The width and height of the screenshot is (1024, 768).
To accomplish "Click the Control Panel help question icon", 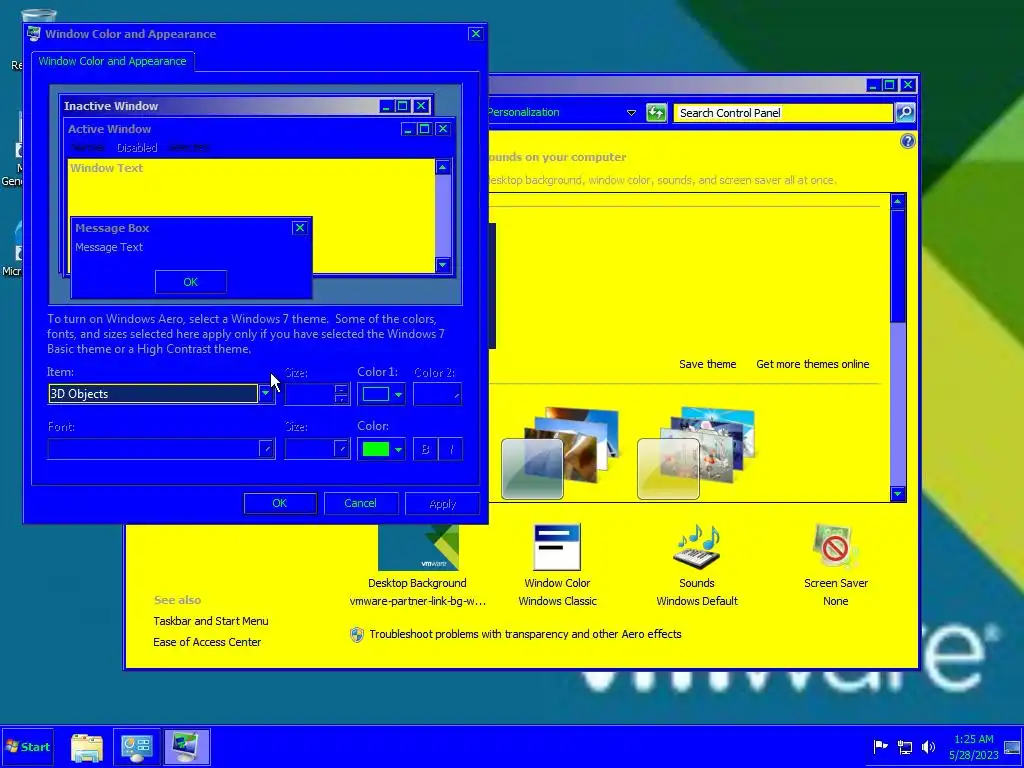I will click(907, 141).
